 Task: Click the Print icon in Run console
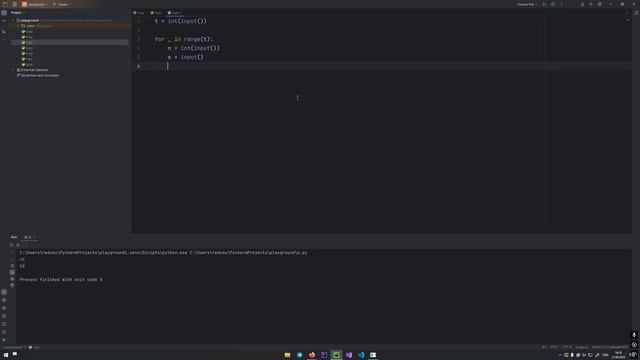coord(12,279)
